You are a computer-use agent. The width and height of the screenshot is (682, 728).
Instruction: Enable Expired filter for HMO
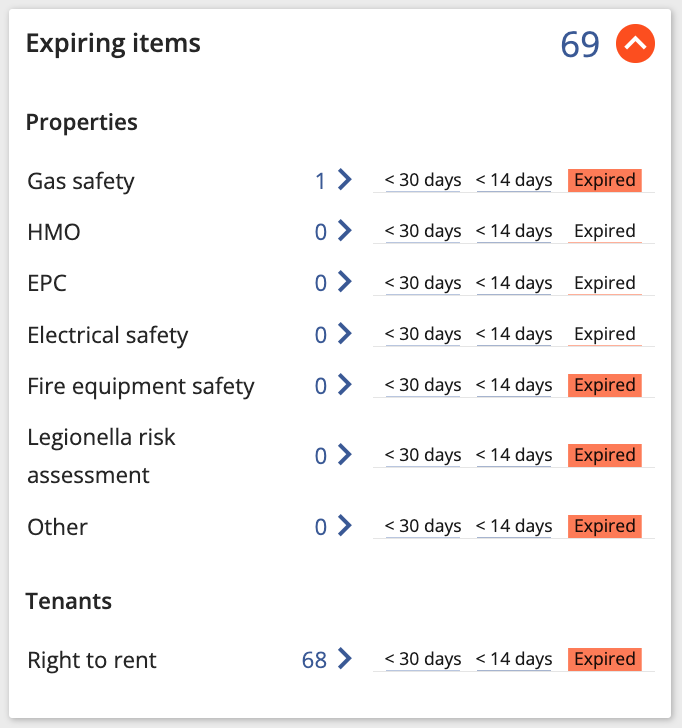click(604, 231)
